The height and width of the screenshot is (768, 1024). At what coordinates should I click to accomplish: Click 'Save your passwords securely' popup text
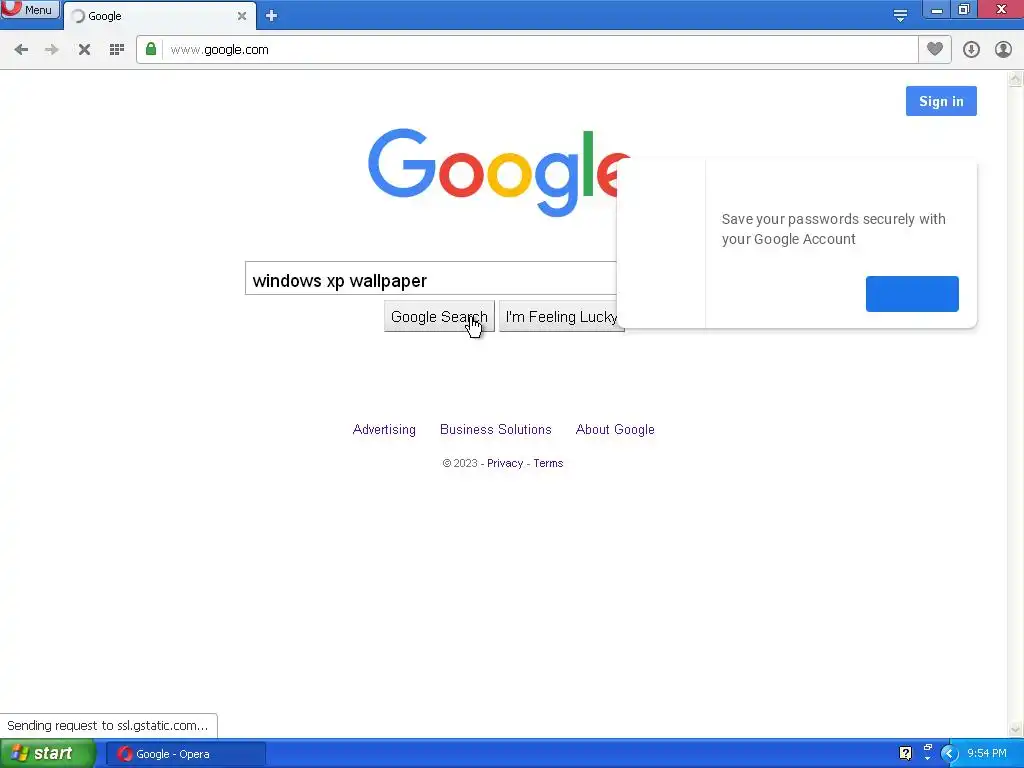click(833, 229)
